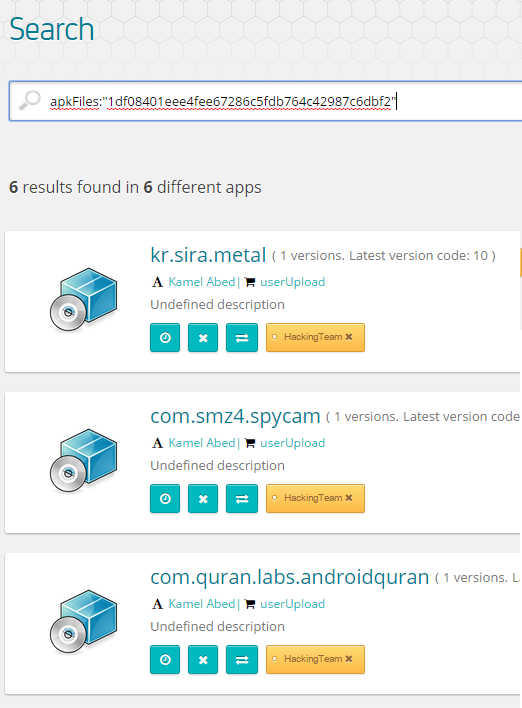Click the swap arrows button for com.quran.labs.androidquran

tap(242, 659)
